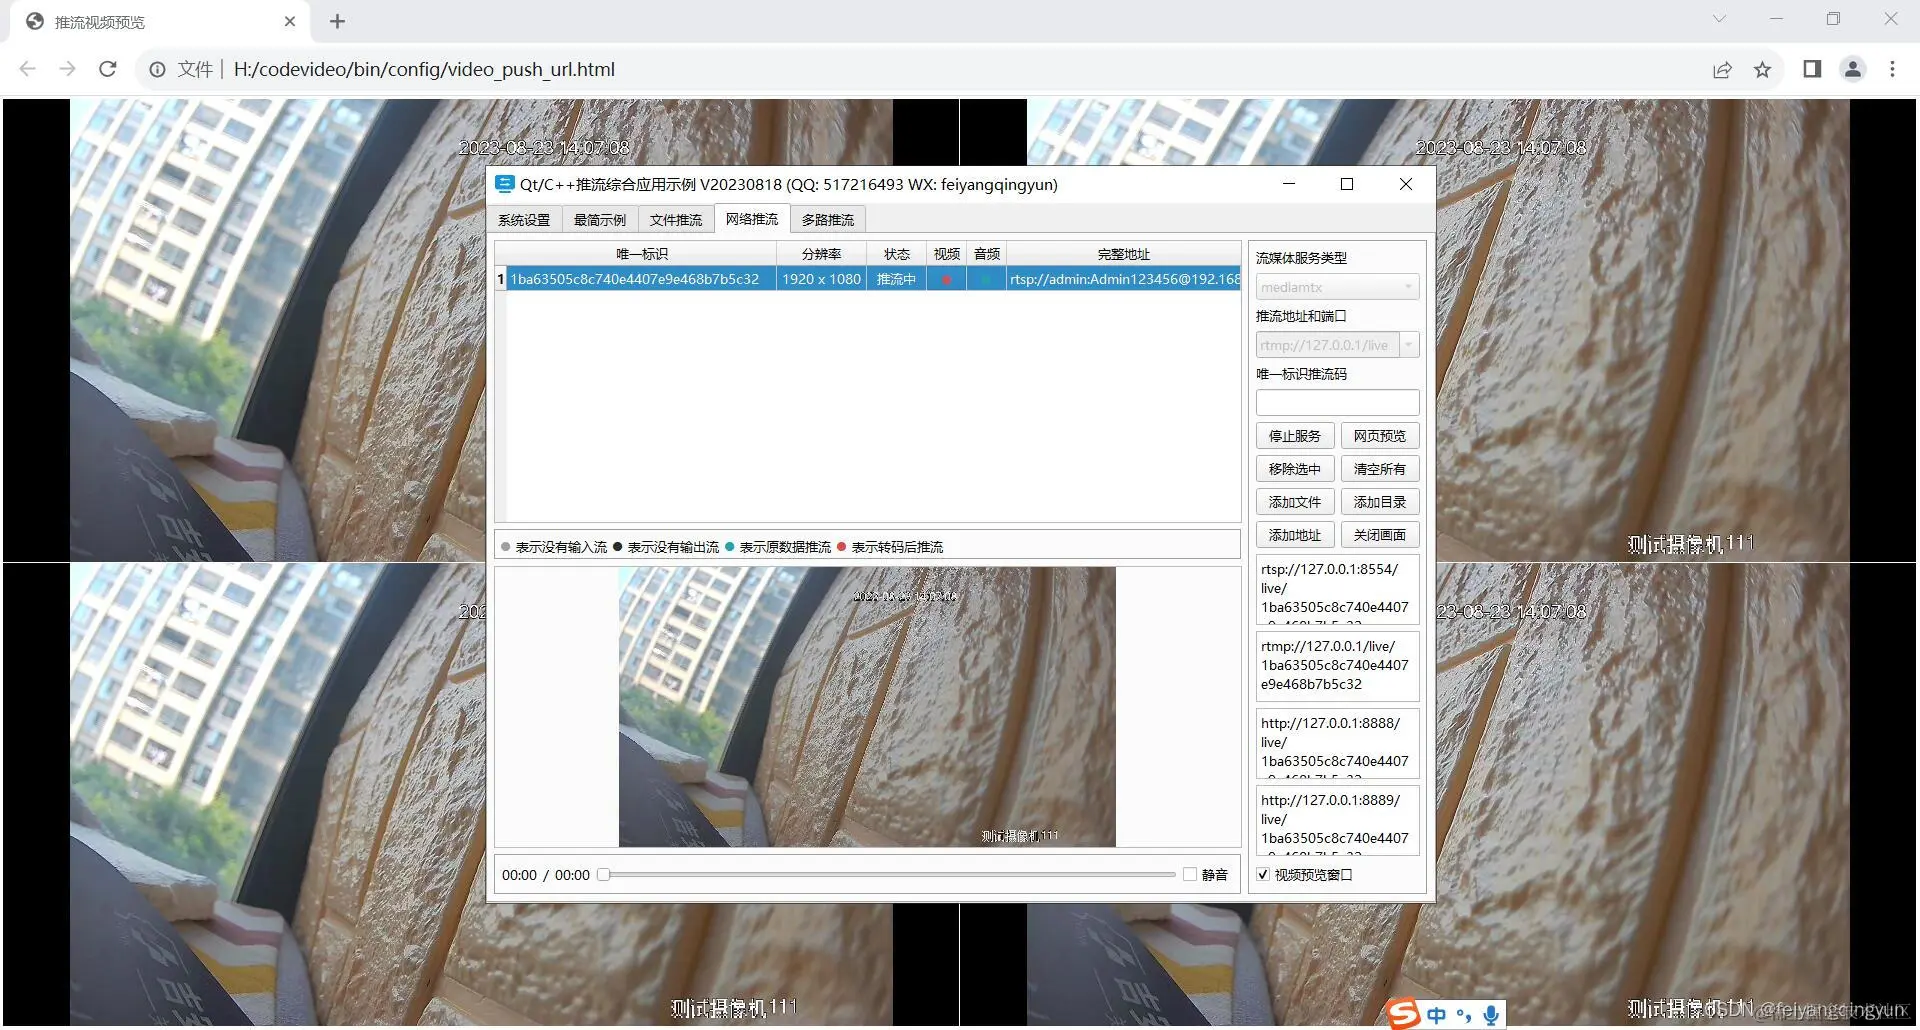Select the 网络推流 tab
The height and width of the screenshot is (1030, 1920).
coord(752,219)
